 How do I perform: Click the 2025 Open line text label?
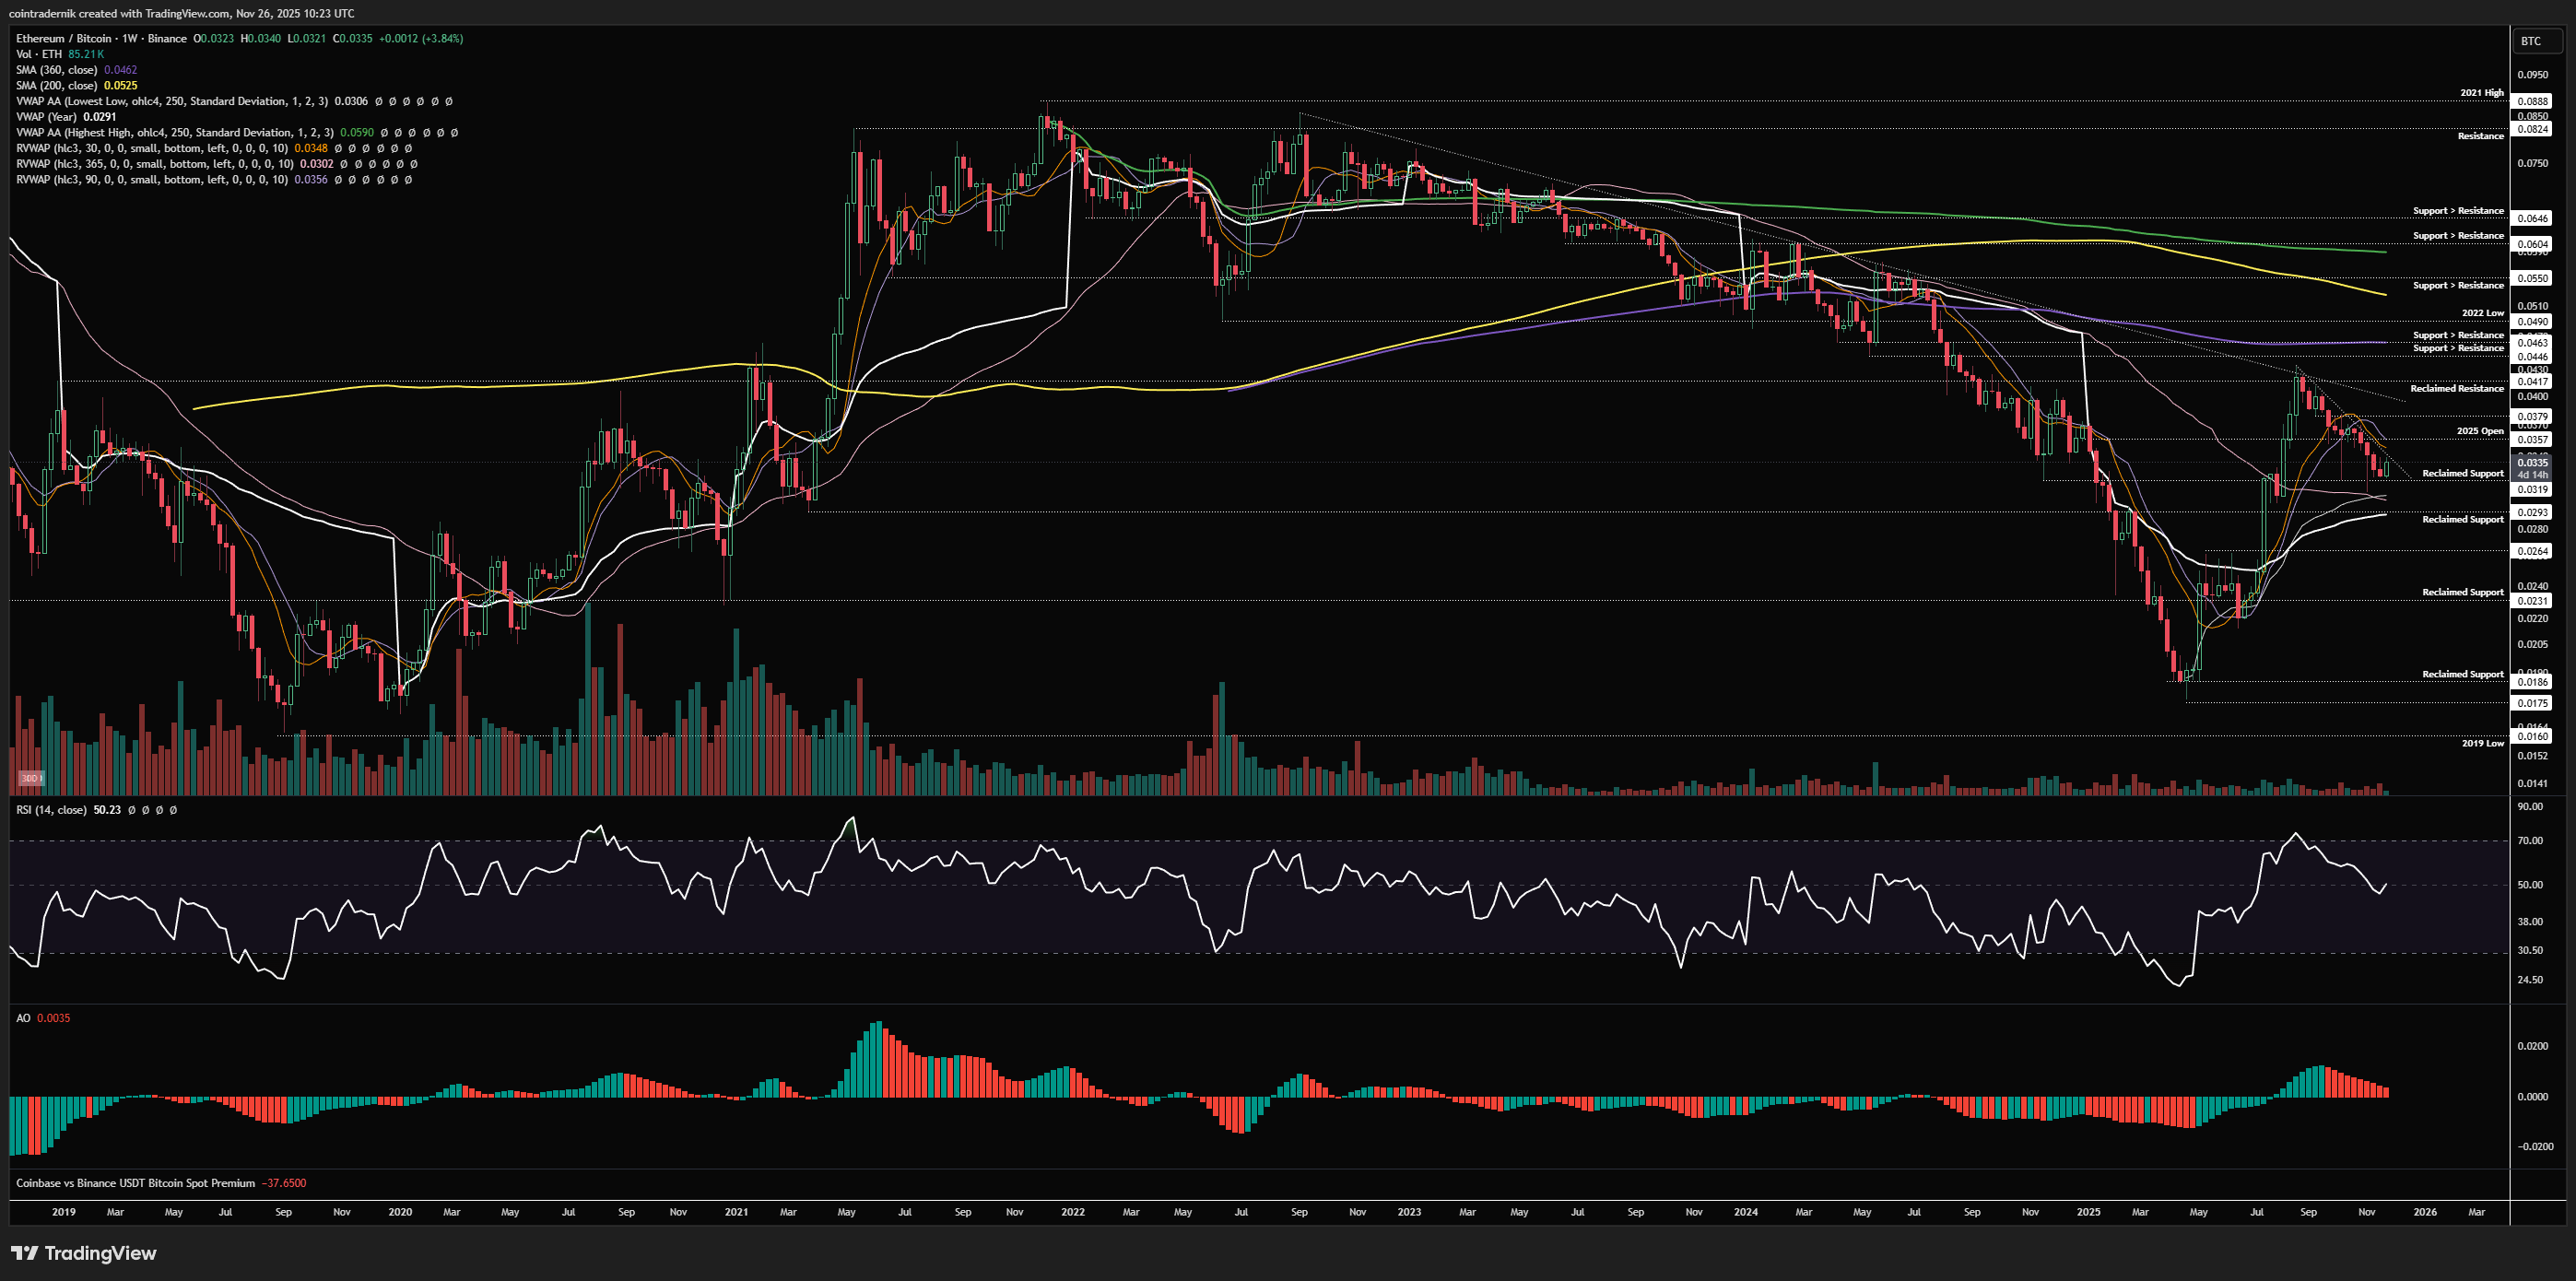[2479, 431]
